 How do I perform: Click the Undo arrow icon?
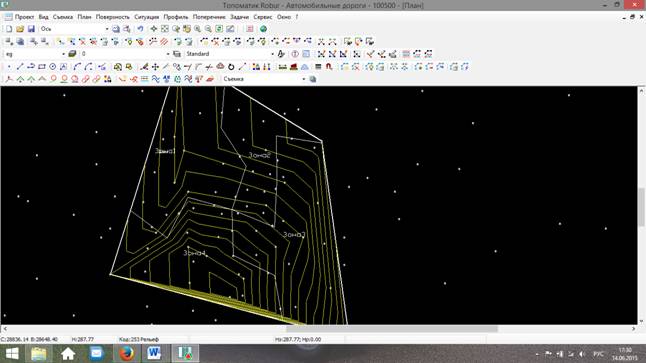140,29
